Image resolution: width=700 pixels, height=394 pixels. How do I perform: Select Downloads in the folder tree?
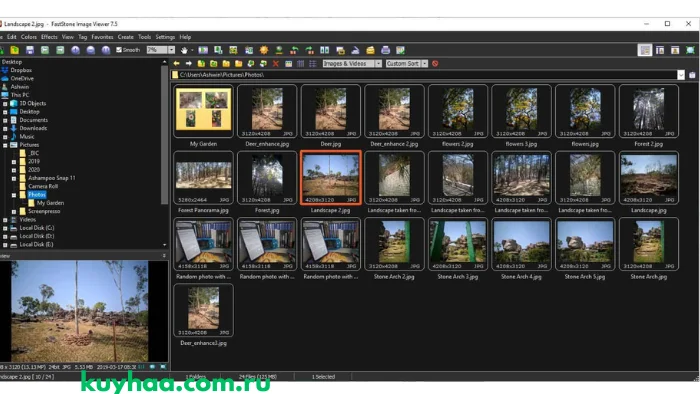click(x=33, y=129)
